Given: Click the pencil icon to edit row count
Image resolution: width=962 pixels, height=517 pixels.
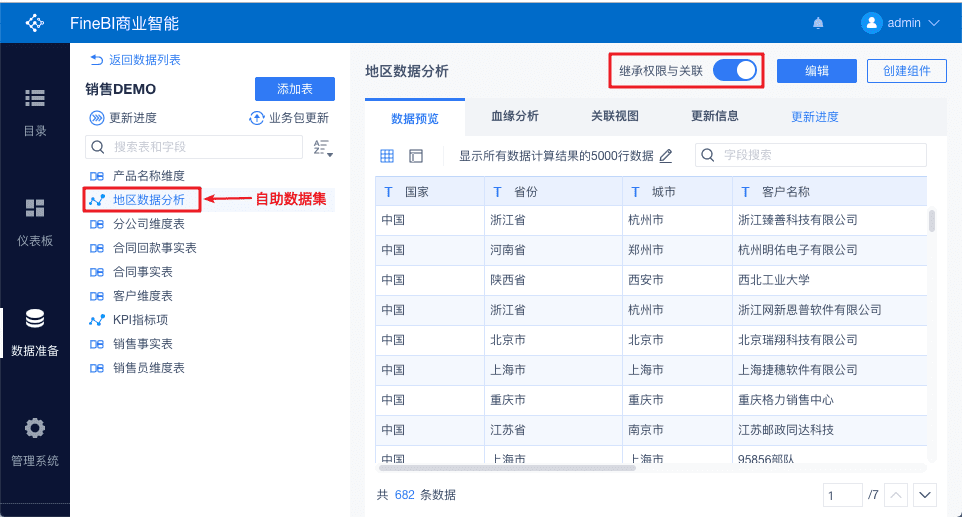Looking at the screenshot, I should (x=666, y=156).
